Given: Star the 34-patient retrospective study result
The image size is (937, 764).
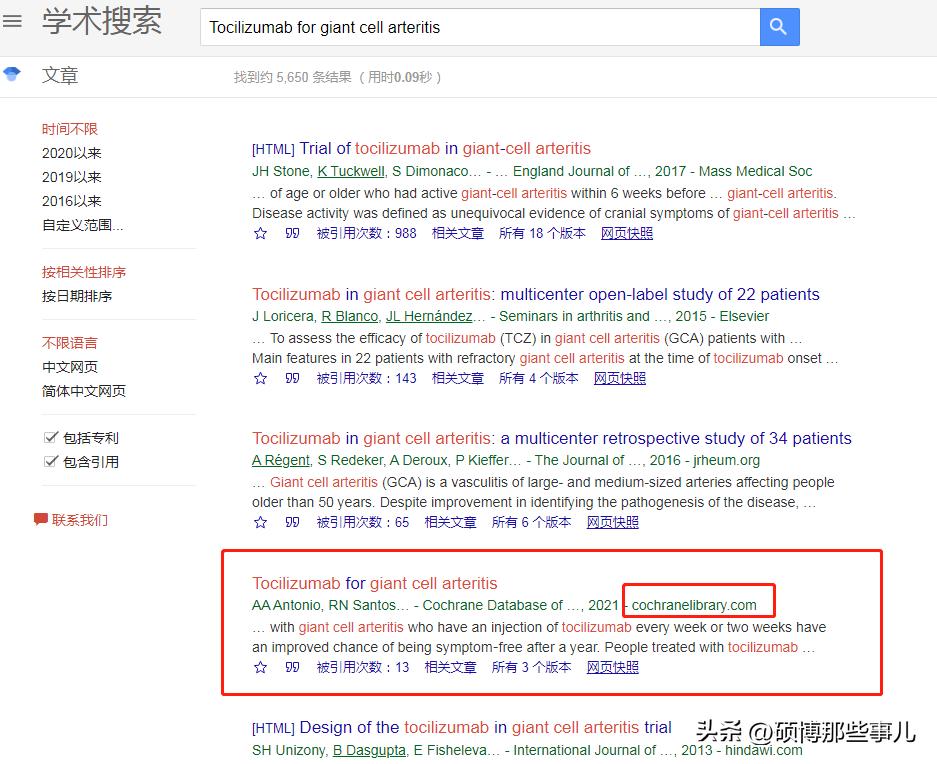Looking at the screenshot, I should pyautogui.click(x=260, y=522).
